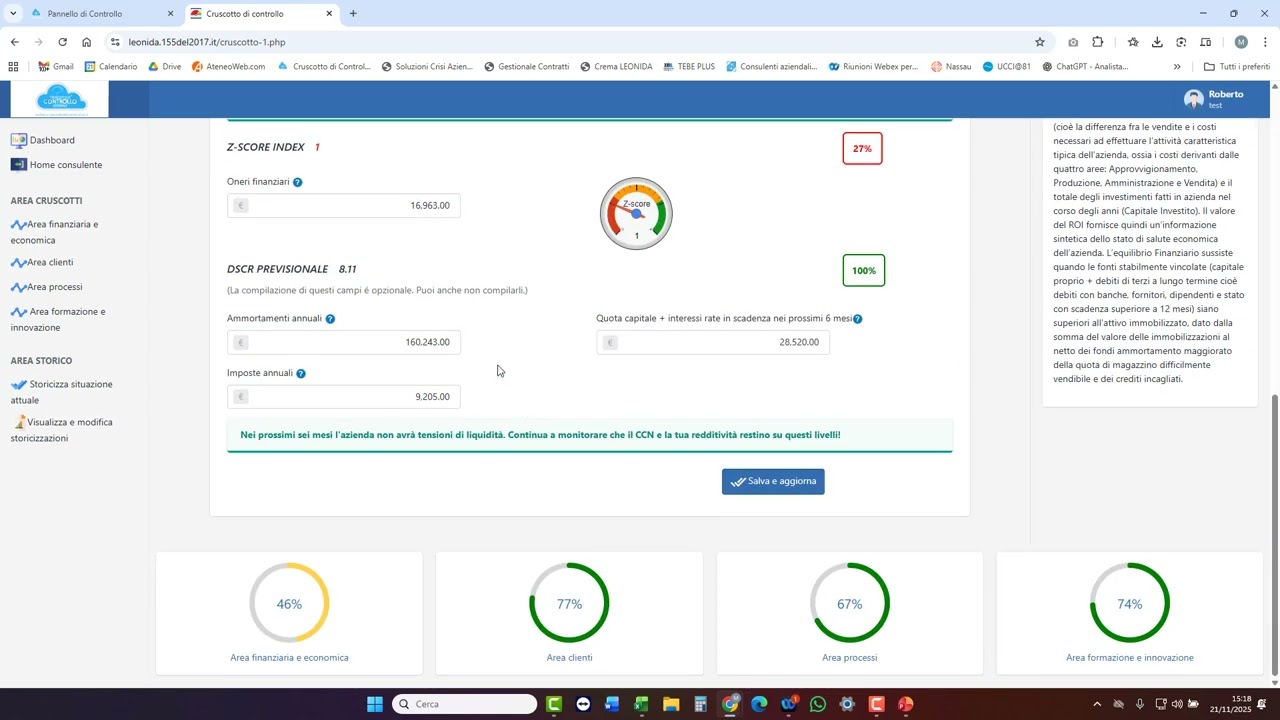
Task: Click the Imposte annuali amount field
Action: tap(344, 397)
